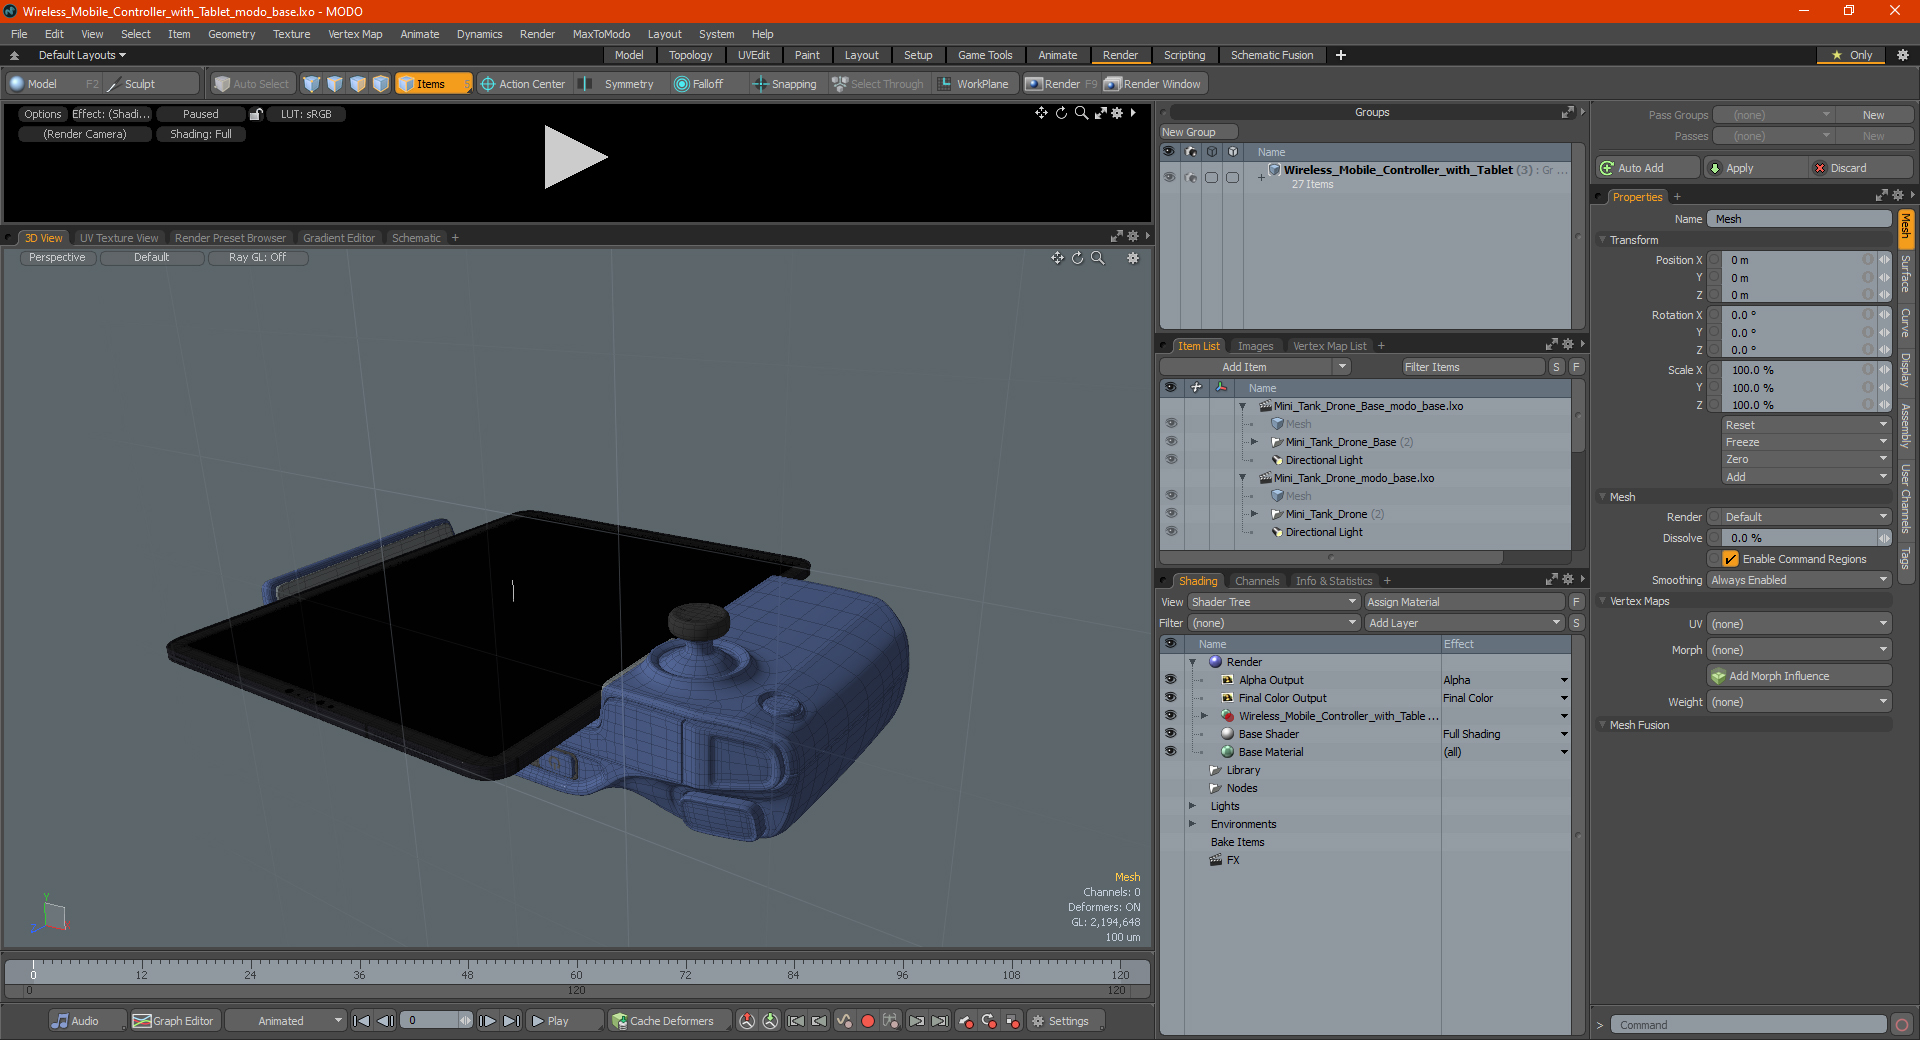Viewport: 1920px width, 1040px height.
Task: Open Action Center options
Action: (x=523, y=84)
